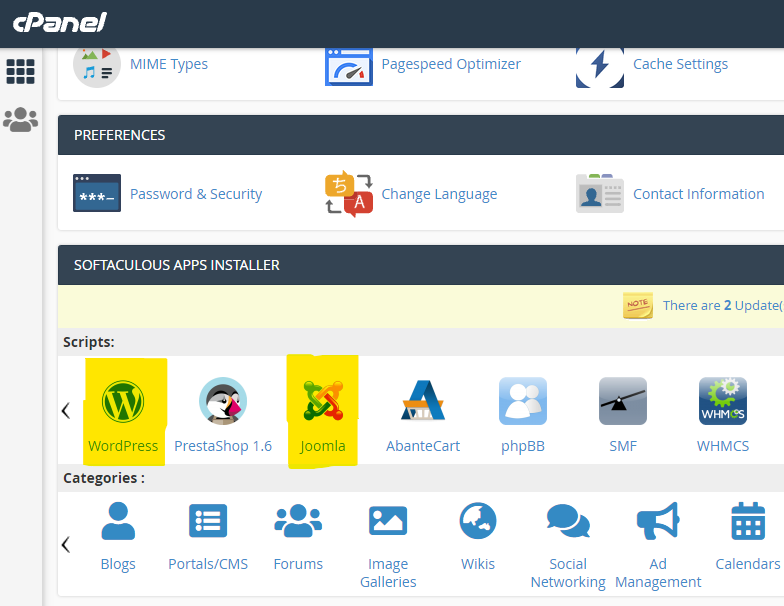Screen dimensions: 784x606
Task: Open the Ad Management category link
Action: tap(658, 573)
